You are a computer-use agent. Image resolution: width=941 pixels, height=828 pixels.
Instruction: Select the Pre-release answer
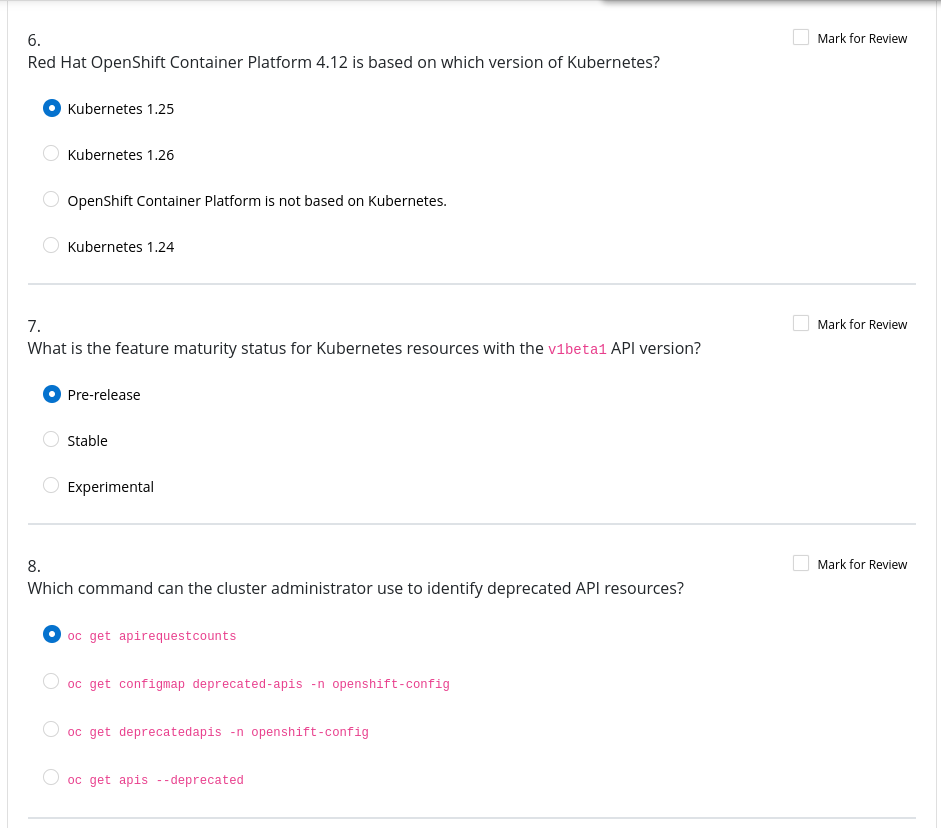[x=52, y=394]
